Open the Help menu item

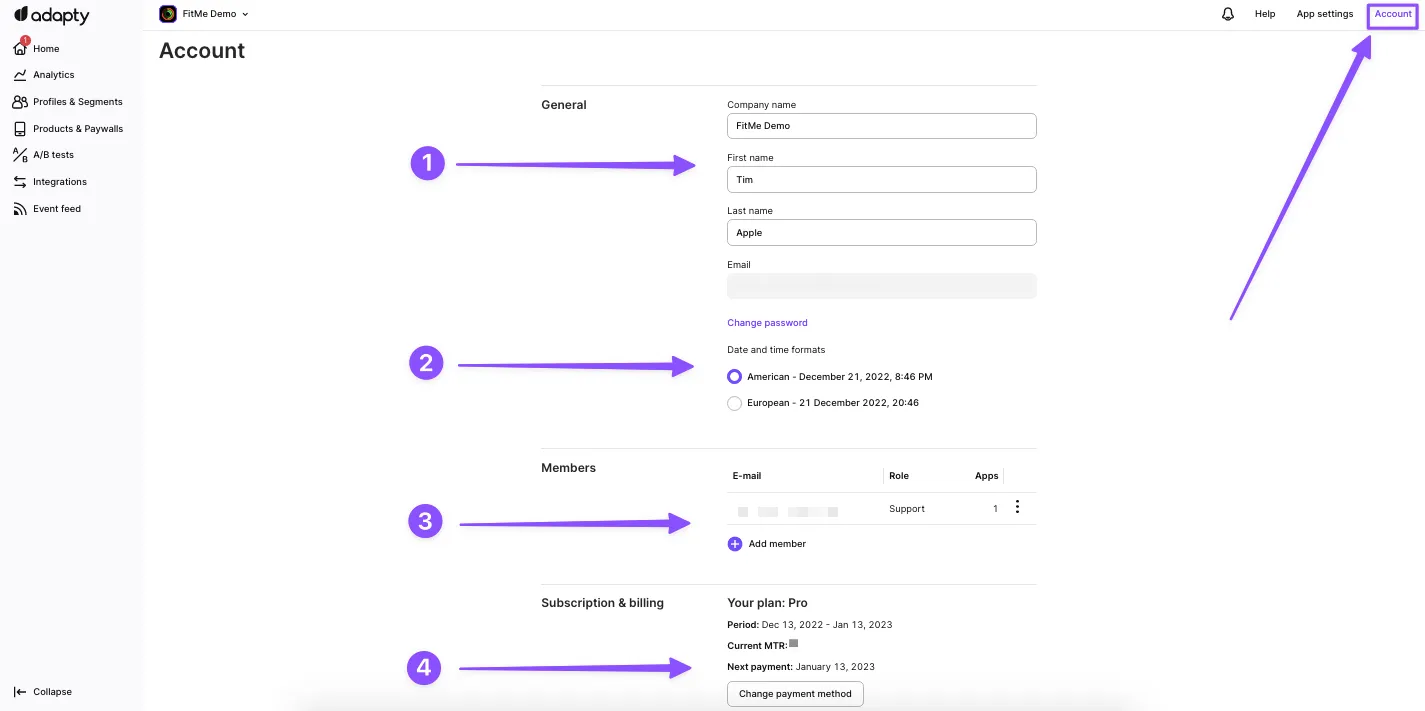(x=1265, y=14)
